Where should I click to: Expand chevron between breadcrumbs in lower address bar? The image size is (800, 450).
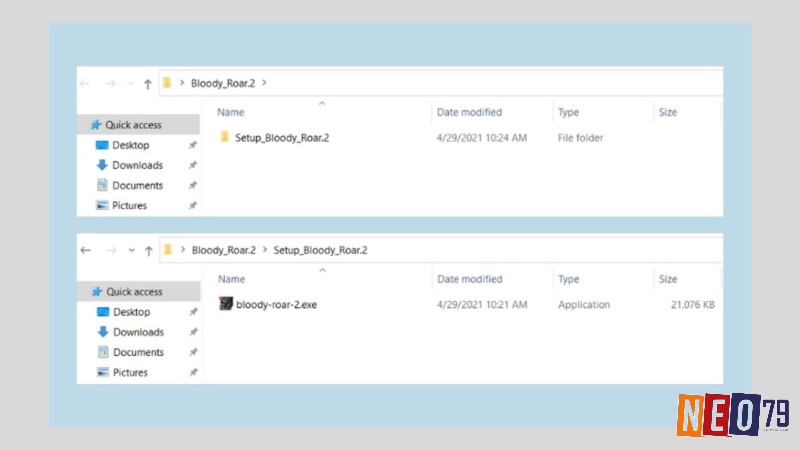265,249
